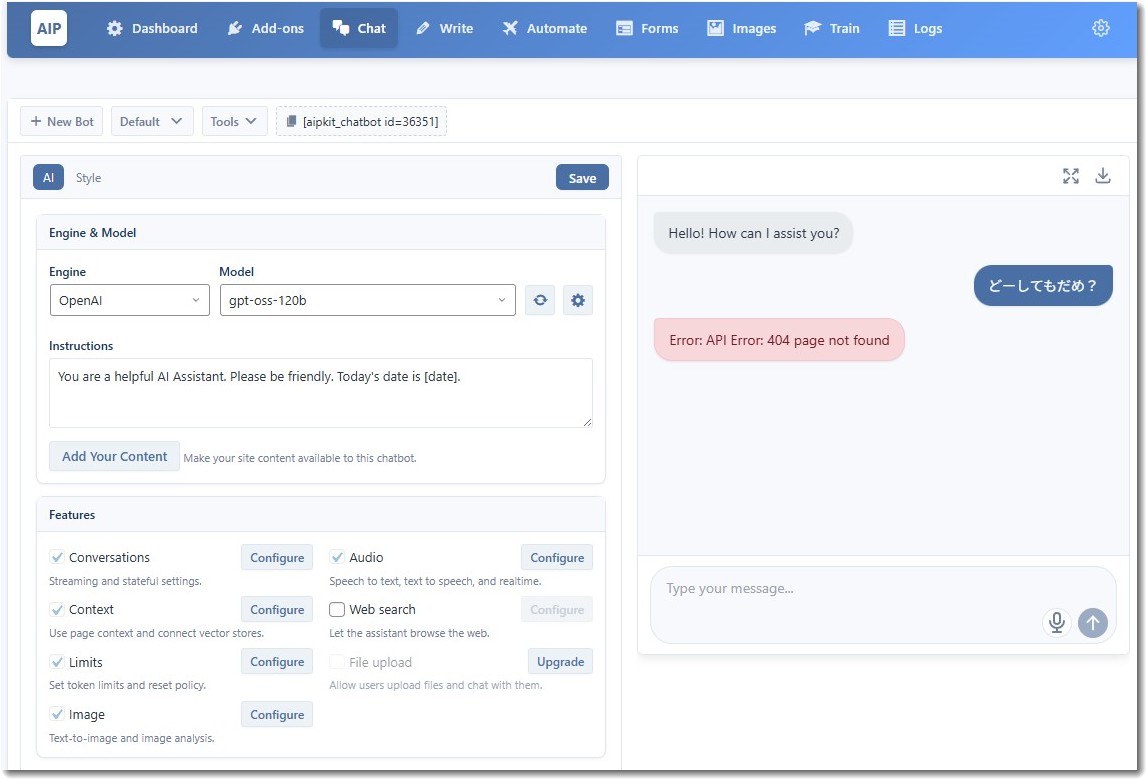Image resolution: width=1146 pixels, height=779 pixels.
Task: Switch to the Style tab
Action: pyautogui.click(x=88, y=178)
